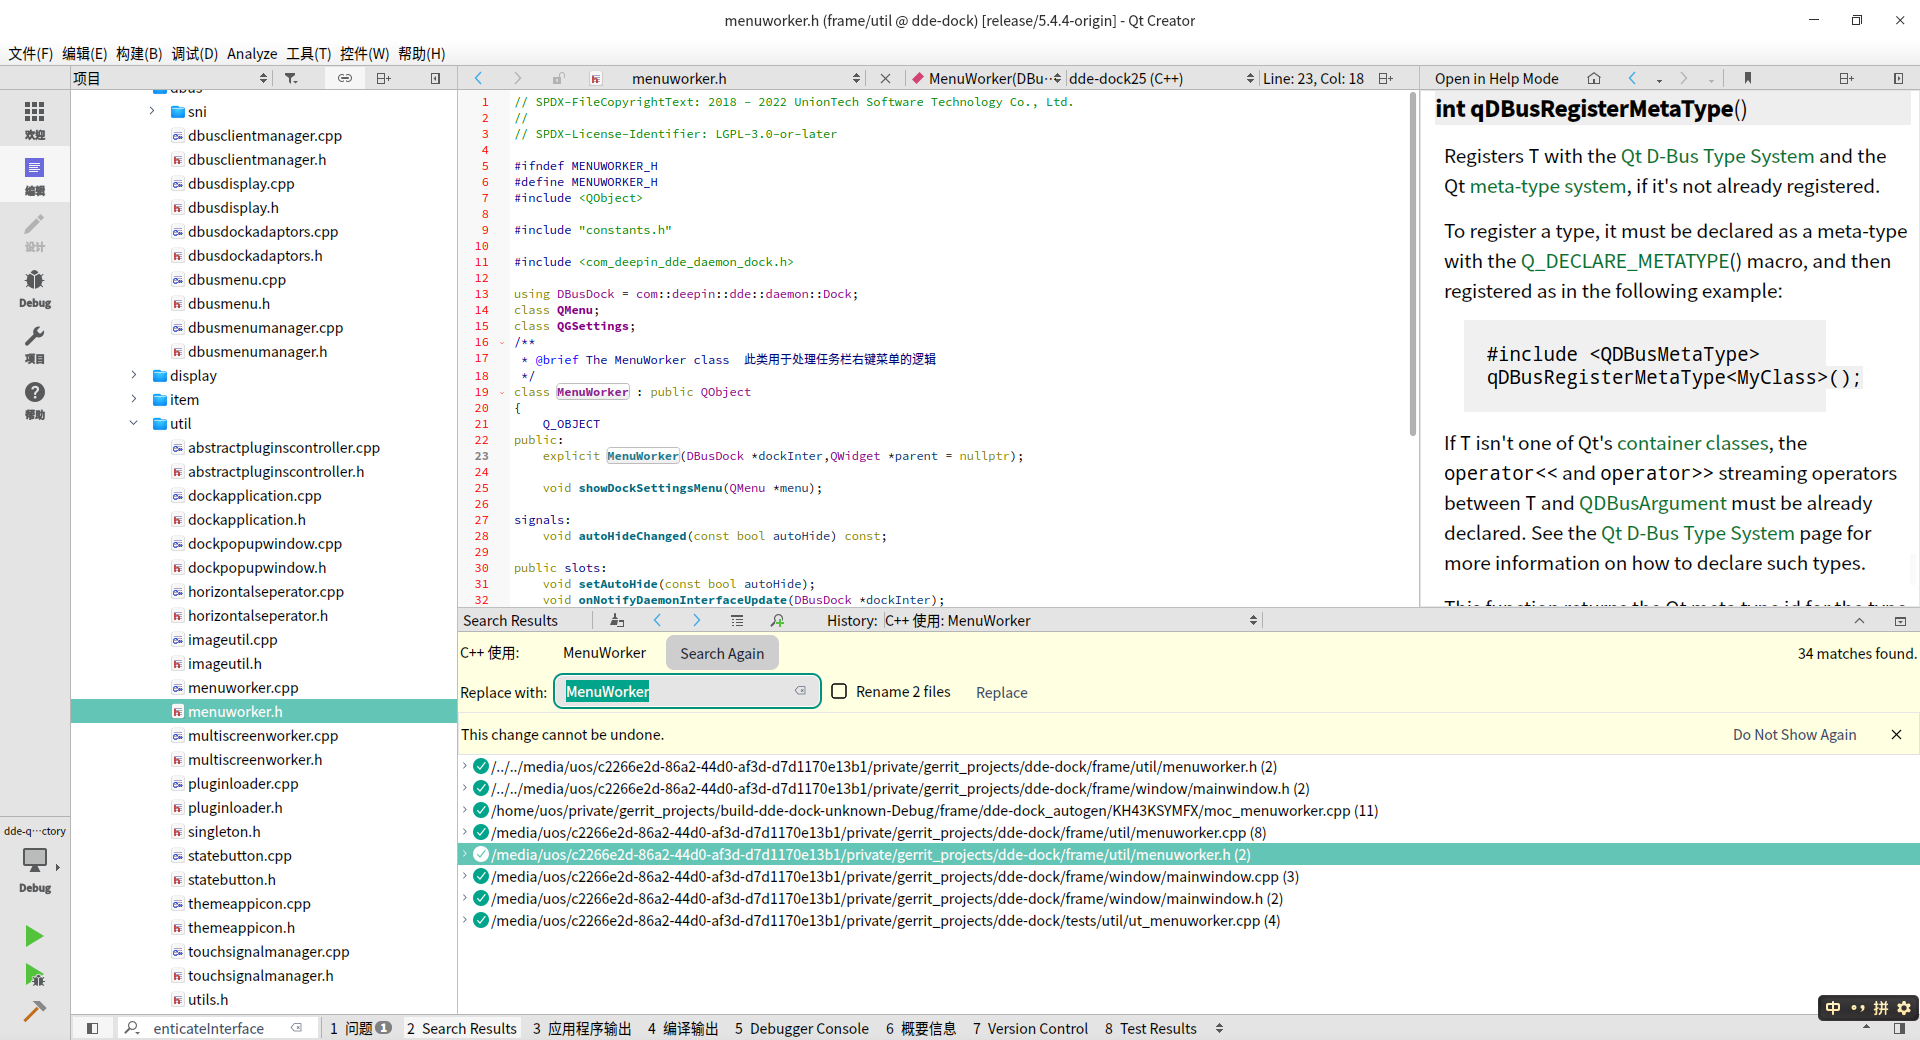
Task: Add bookmark in help panel toolbar
Action: [x=1747, y=78]
